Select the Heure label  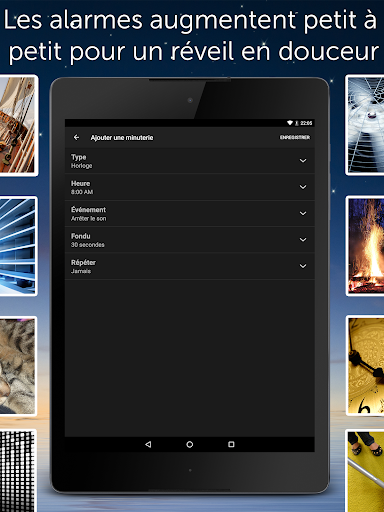[80, 183]
